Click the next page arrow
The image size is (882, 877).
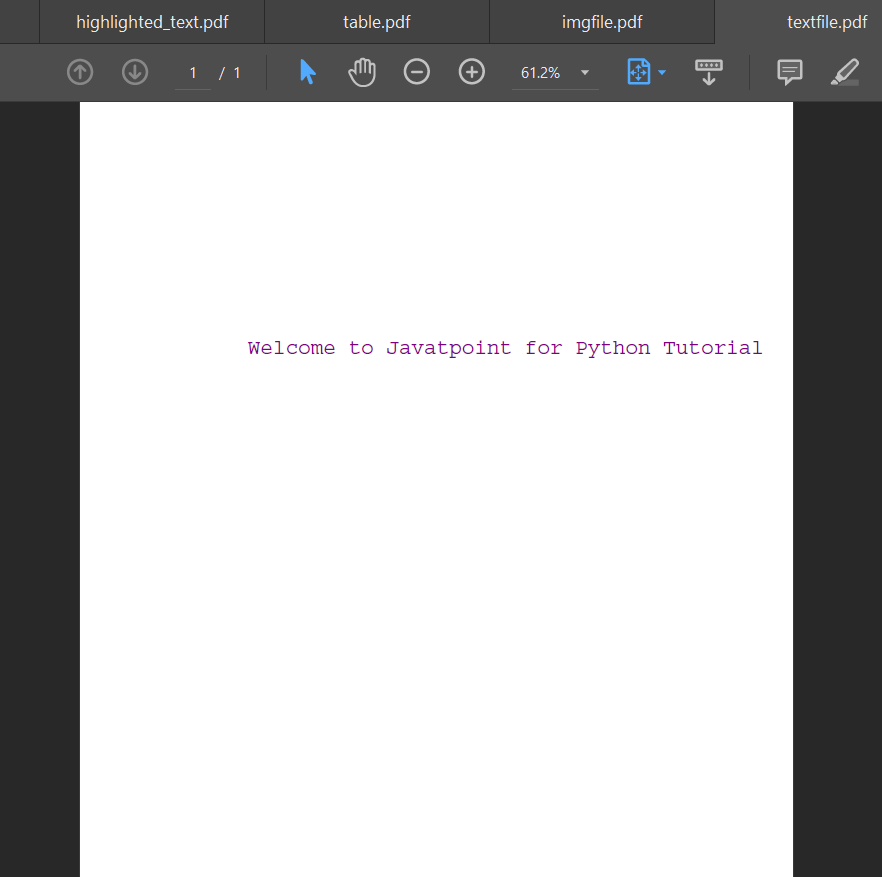134,71
